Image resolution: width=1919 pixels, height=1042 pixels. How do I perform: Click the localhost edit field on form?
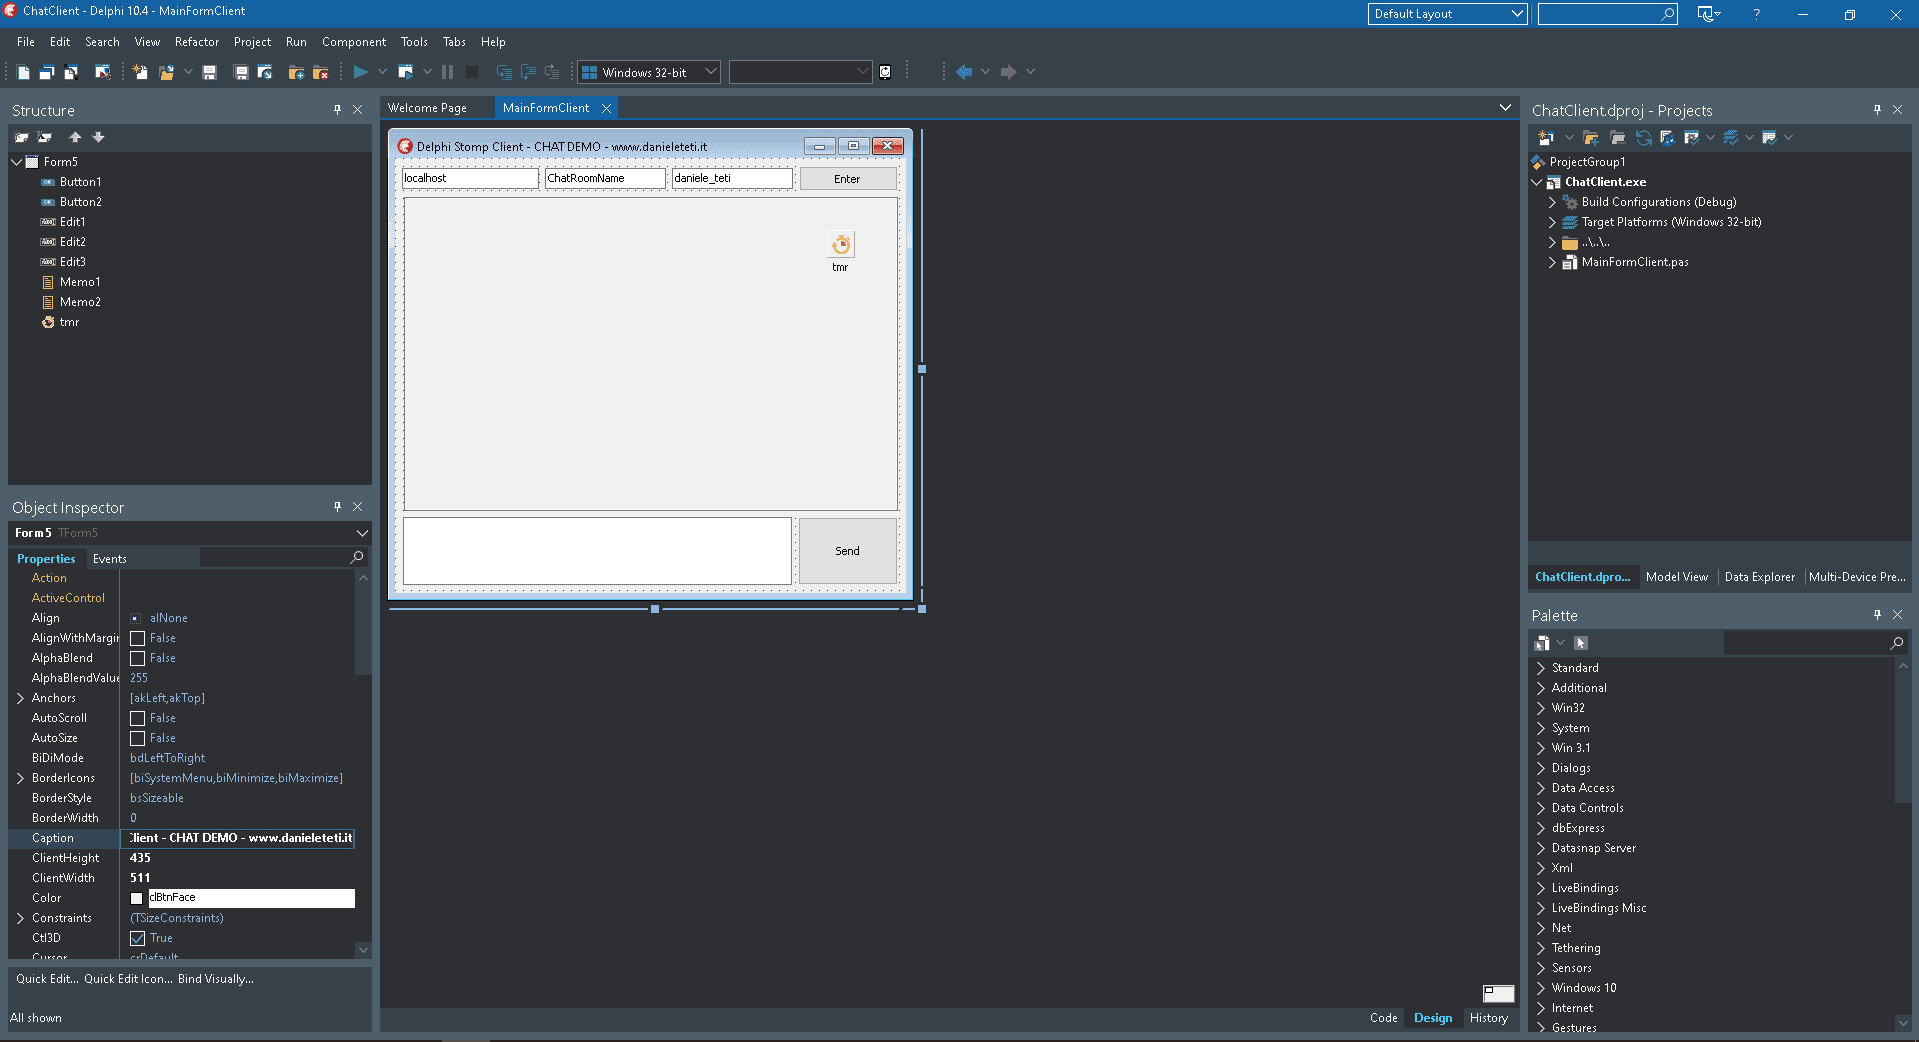tap(470, 178)
